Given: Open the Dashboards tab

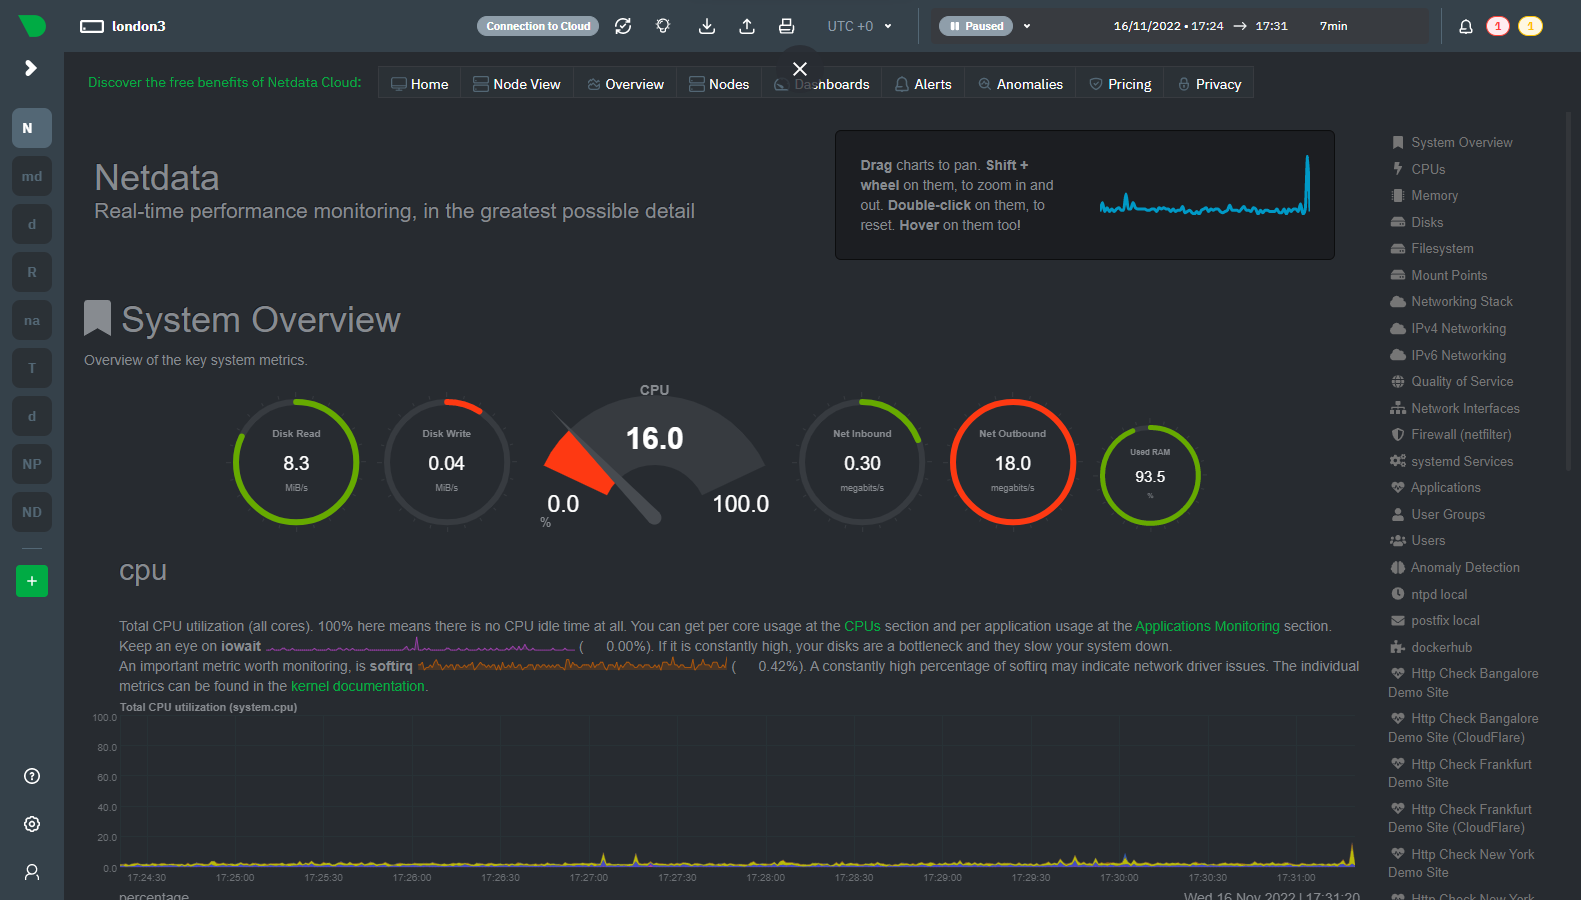Looking at the screenshot, I should tap(822, 84).
